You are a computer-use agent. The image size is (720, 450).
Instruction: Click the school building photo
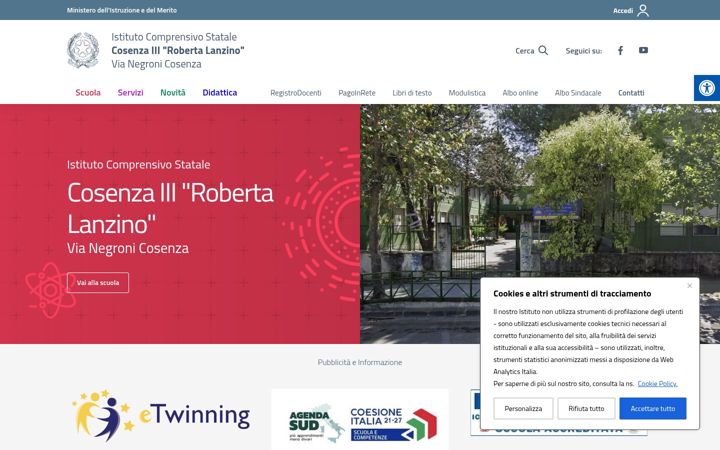(x=540, y=224)
